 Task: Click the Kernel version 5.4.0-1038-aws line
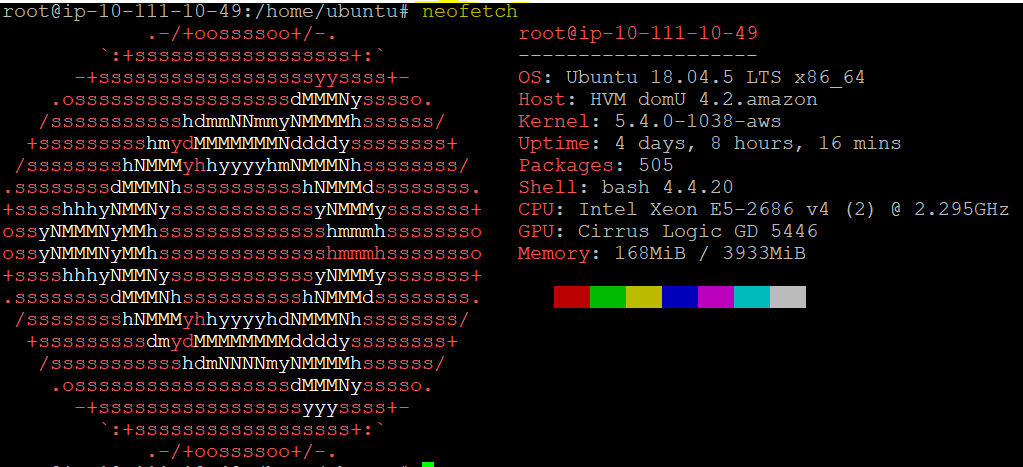click(x=649, y=121)
